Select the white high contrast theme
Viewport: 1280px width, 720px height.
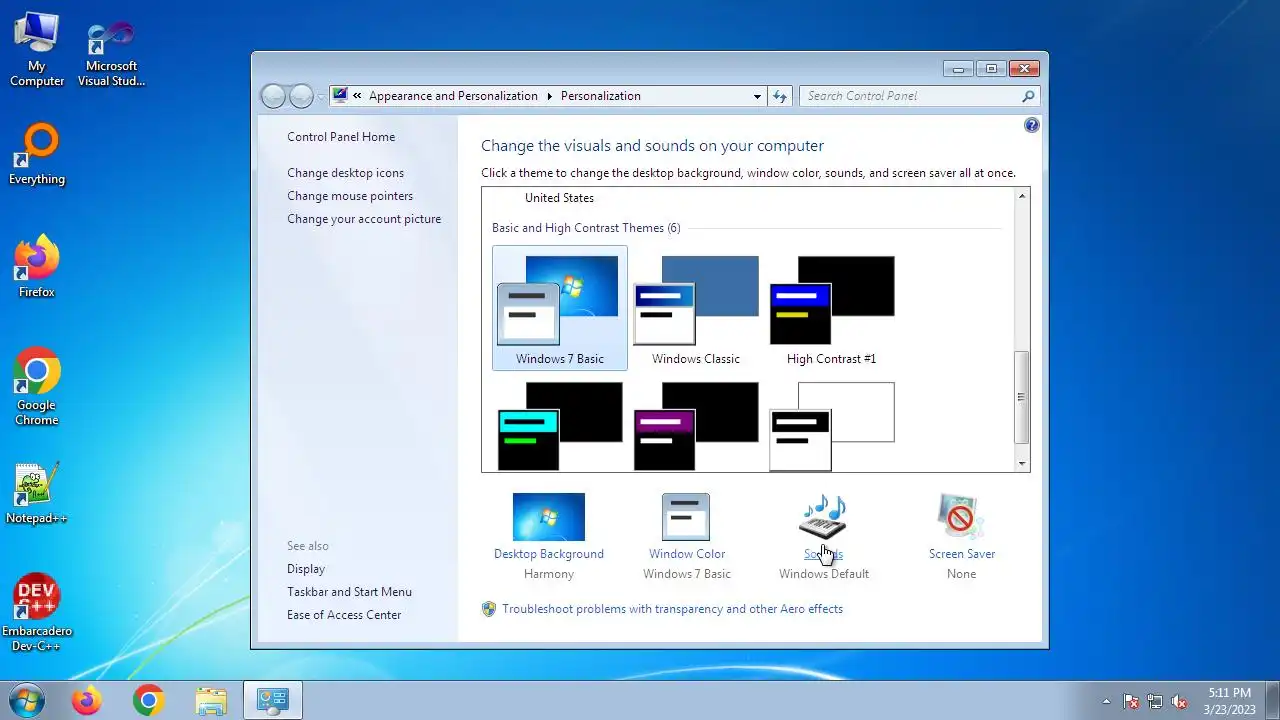[x=831, y=425]
